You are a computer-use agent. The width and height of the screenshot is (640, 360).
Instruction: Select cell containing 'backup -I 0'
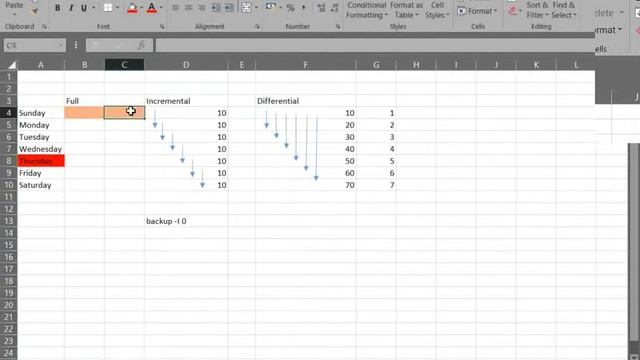[186, 221]
